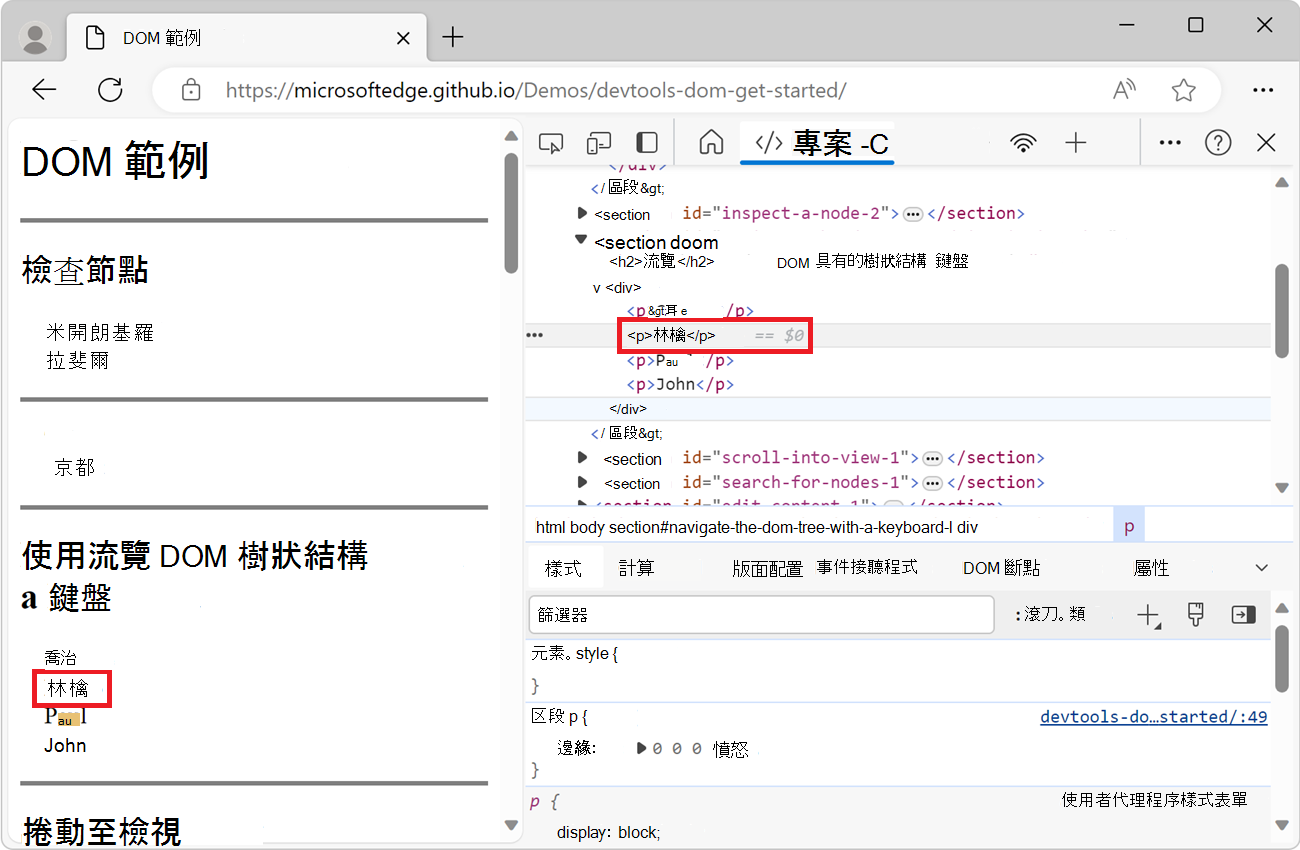Open node actions dots beside 林檎 row
The width and height of the screenshot is (1300, 850).
pyautogui.click(x=535, y=335)
